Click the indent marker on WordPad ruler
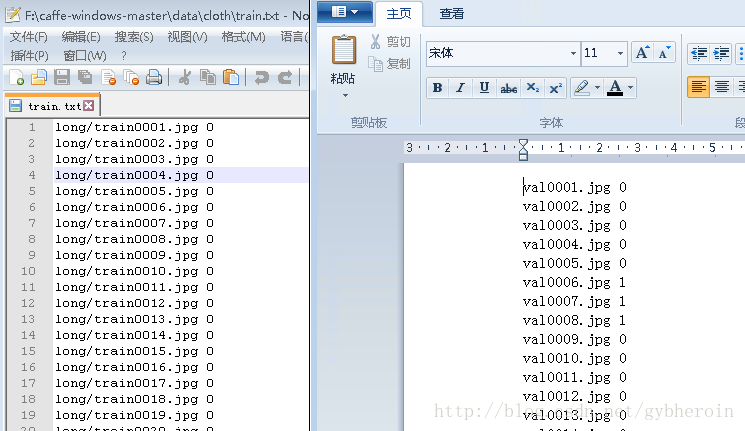 coord(523,149)
